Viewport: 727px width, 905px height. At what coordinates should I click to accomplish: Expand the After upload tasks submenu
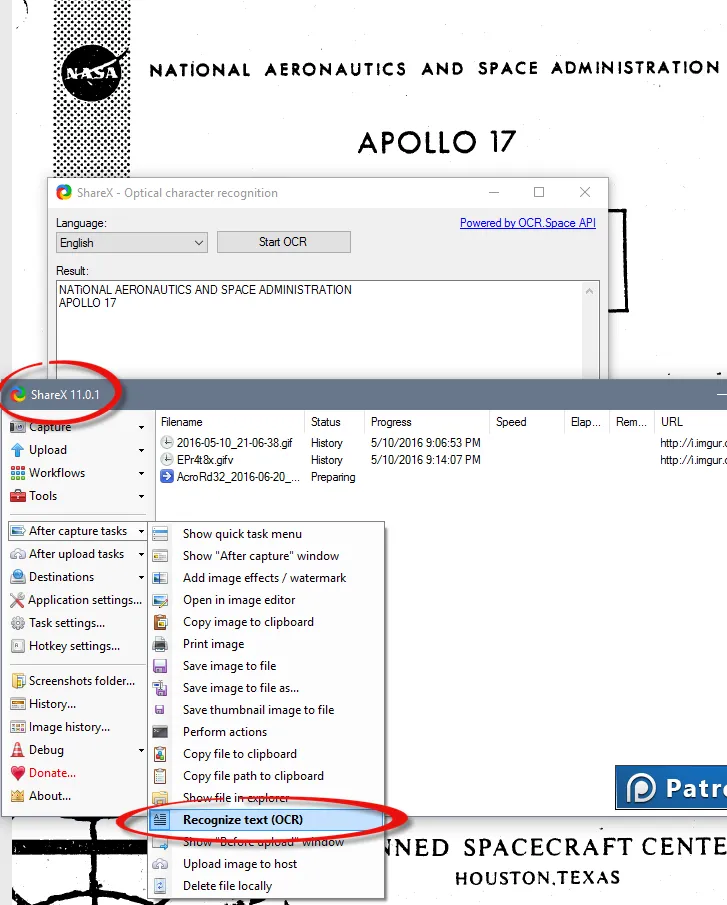(76, 554)
